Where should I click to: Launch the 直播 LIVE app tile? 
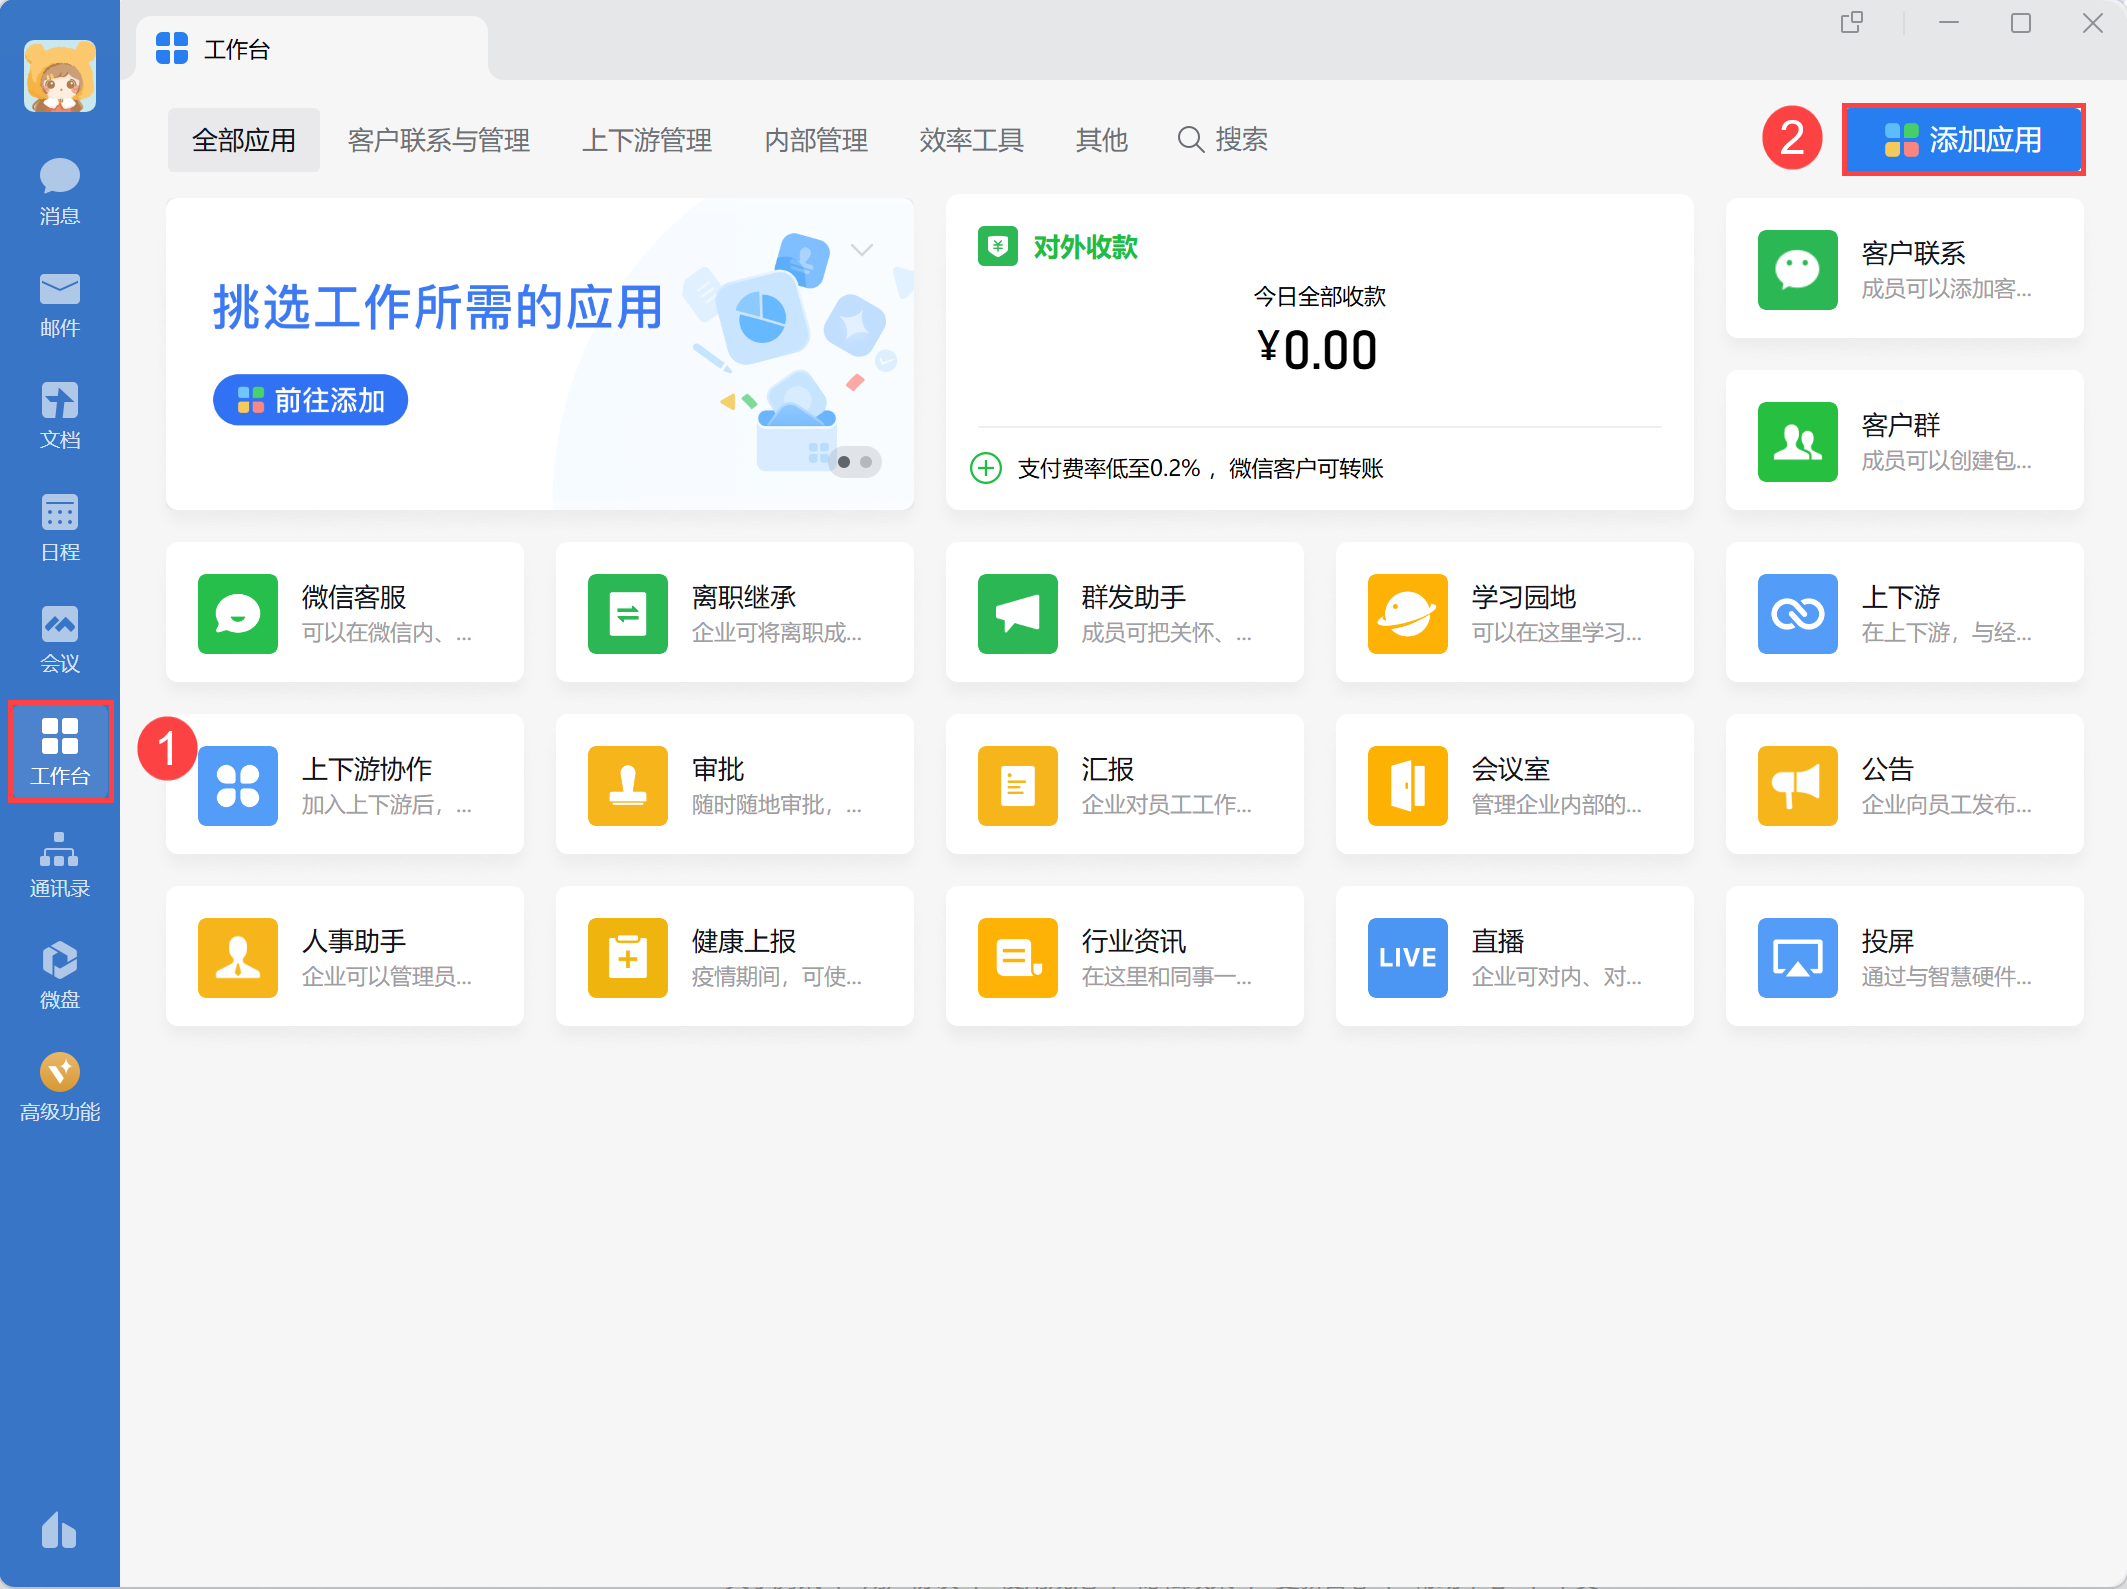point(1407,957)
